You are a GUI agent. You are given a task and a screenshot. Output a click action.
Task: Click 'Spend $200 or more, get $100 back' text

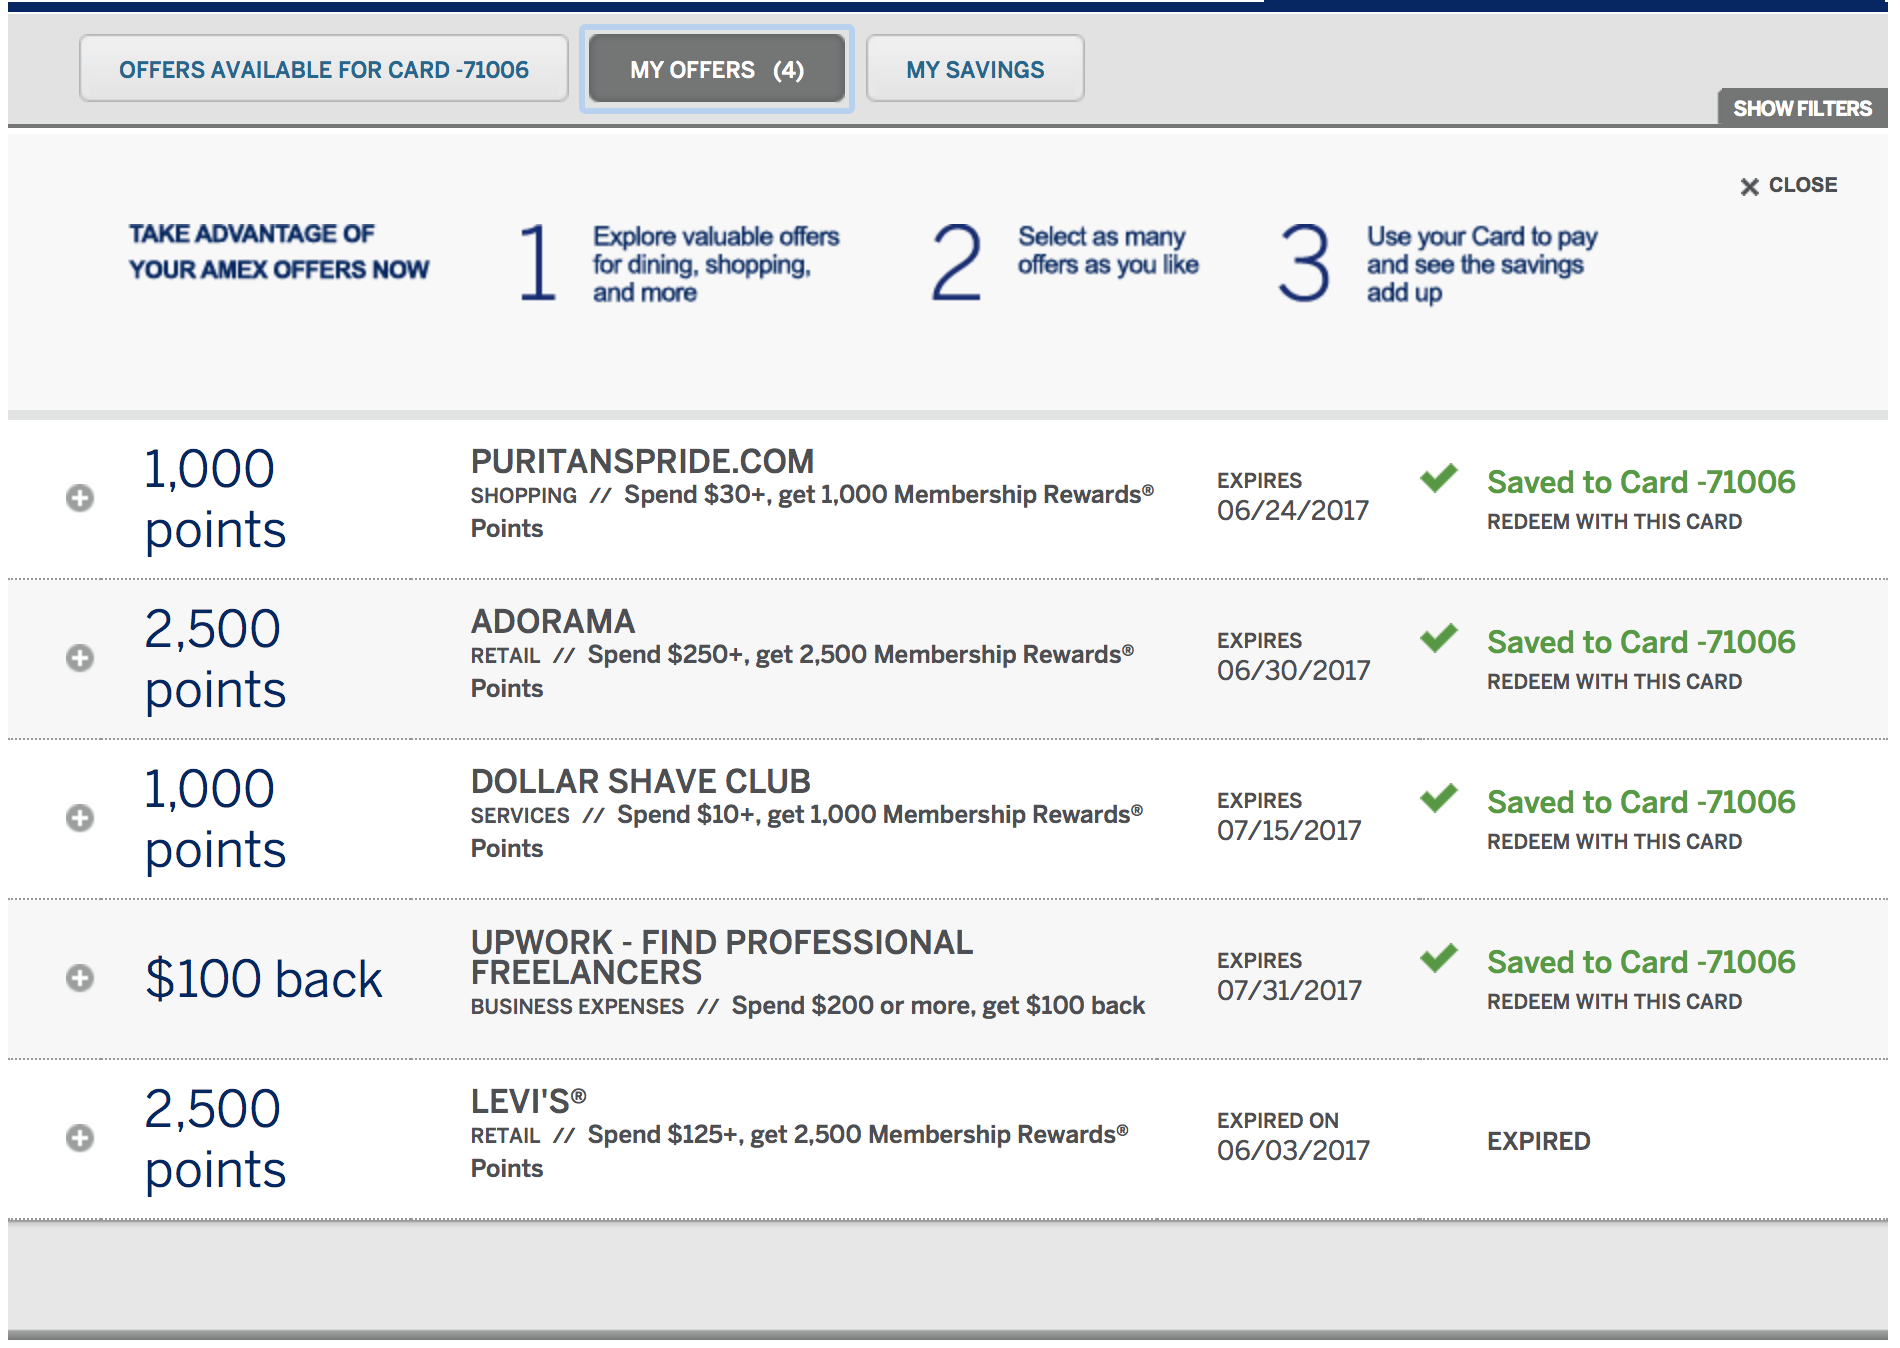pos(938,1006)
